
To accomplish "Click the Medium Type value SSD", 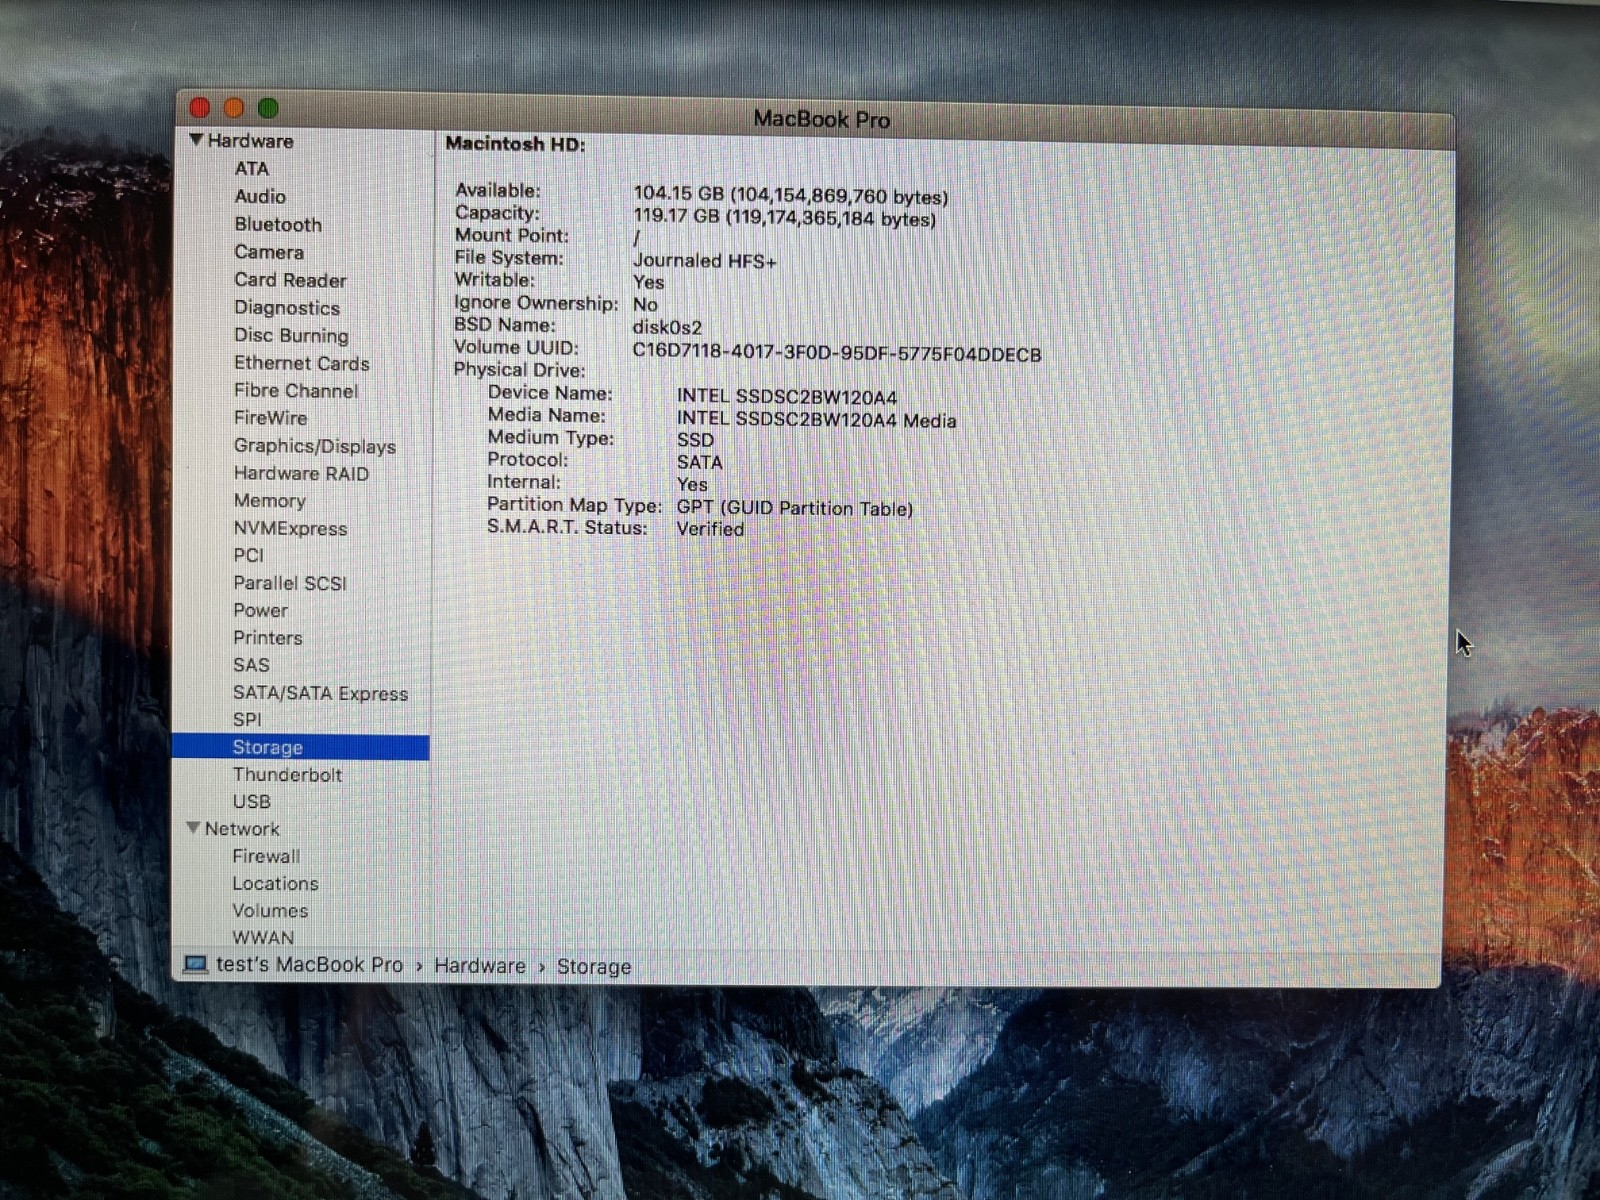I will tap(695, 440).
